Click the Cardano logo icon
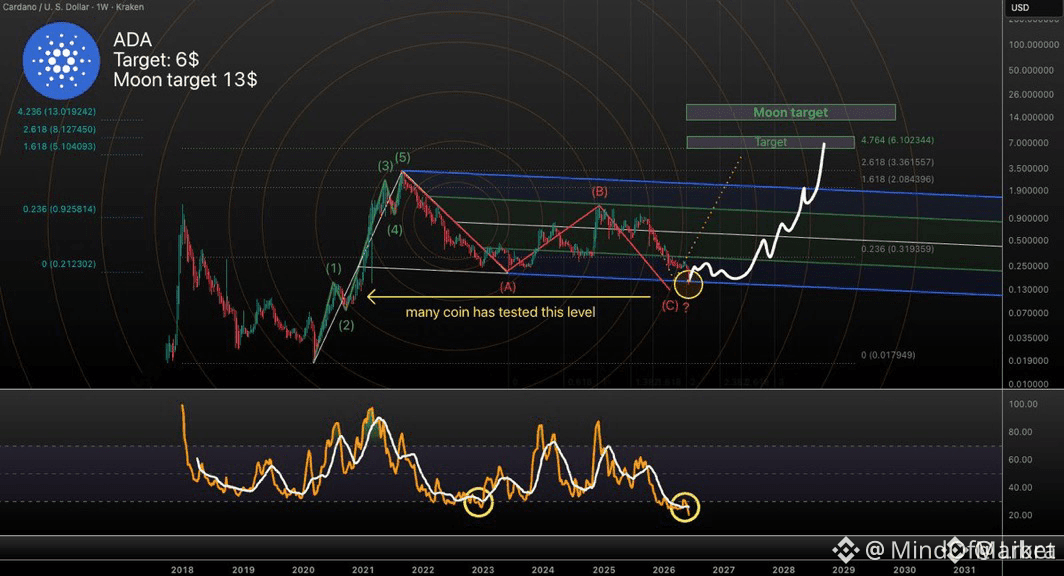Viewport: 1064px width, 576px height. [x=61, y=60]
